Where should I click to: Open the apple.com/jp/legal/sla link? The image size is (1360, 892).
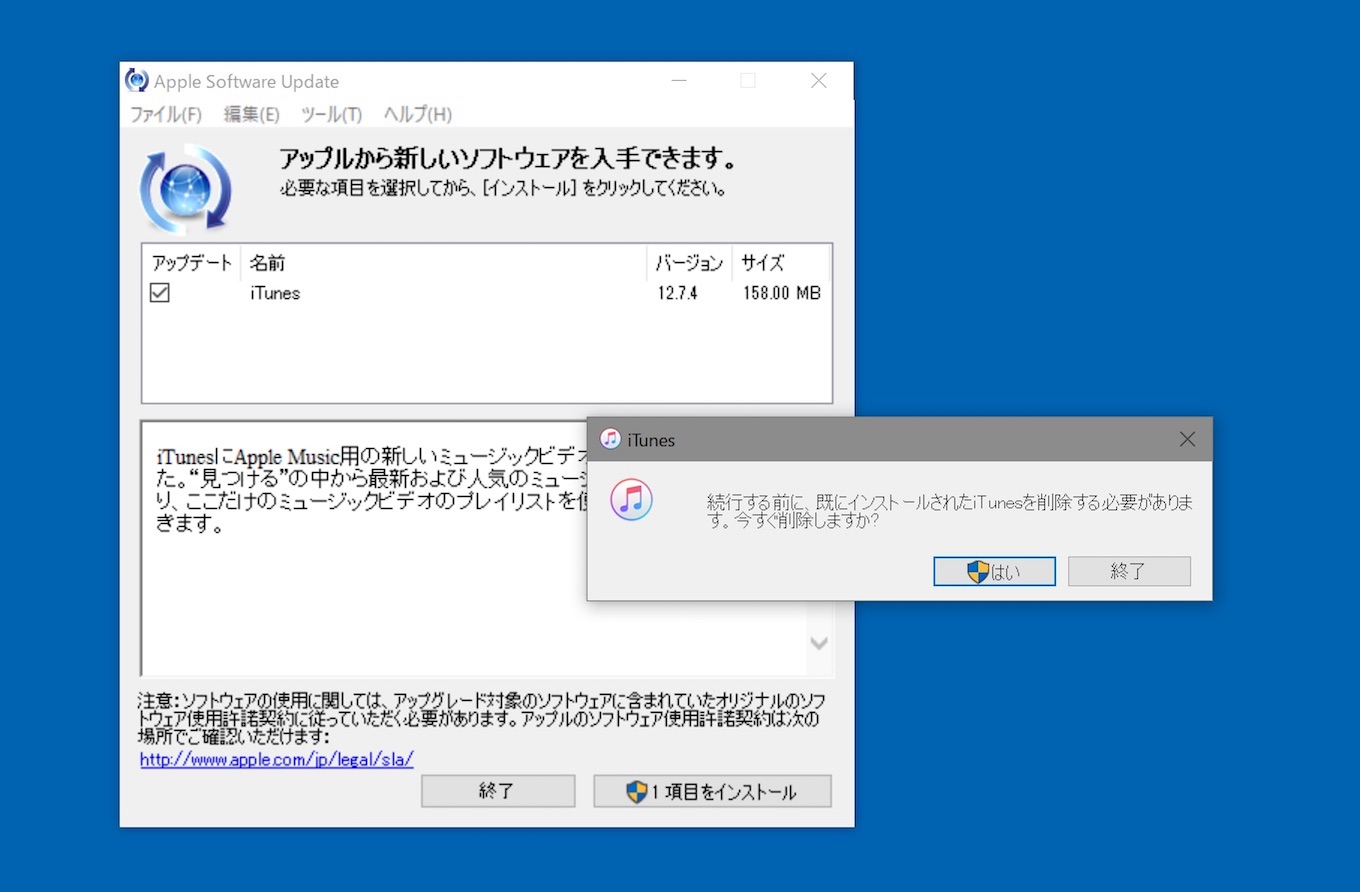click(277, 759)
